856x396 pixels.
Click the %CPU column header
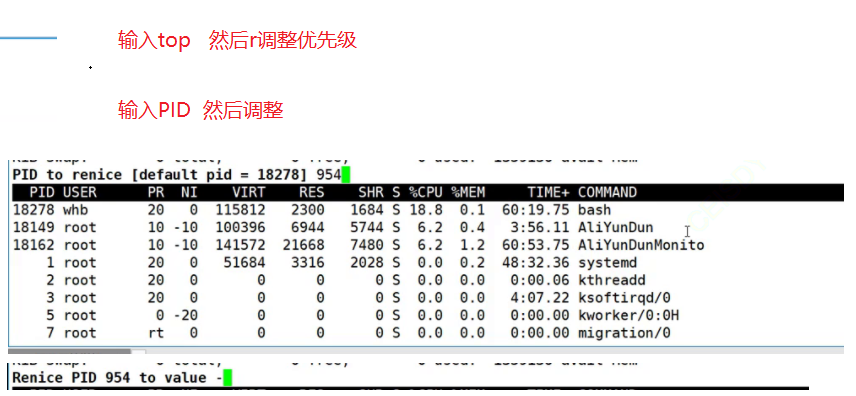click(x=426, y=192)
